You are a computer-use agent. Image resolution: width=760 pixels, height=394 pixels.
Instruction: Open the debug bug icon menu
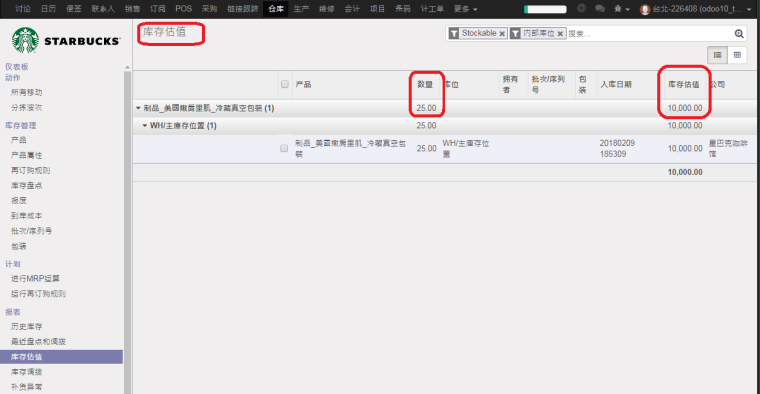(x=621, y=9)
